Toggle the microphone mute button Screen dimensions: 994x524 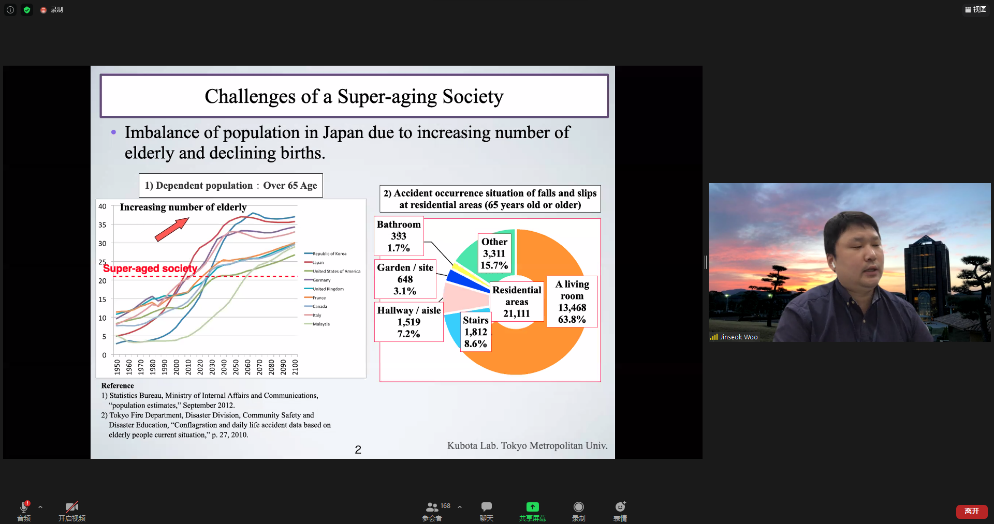pyautogui.click(x=23, y=508)
